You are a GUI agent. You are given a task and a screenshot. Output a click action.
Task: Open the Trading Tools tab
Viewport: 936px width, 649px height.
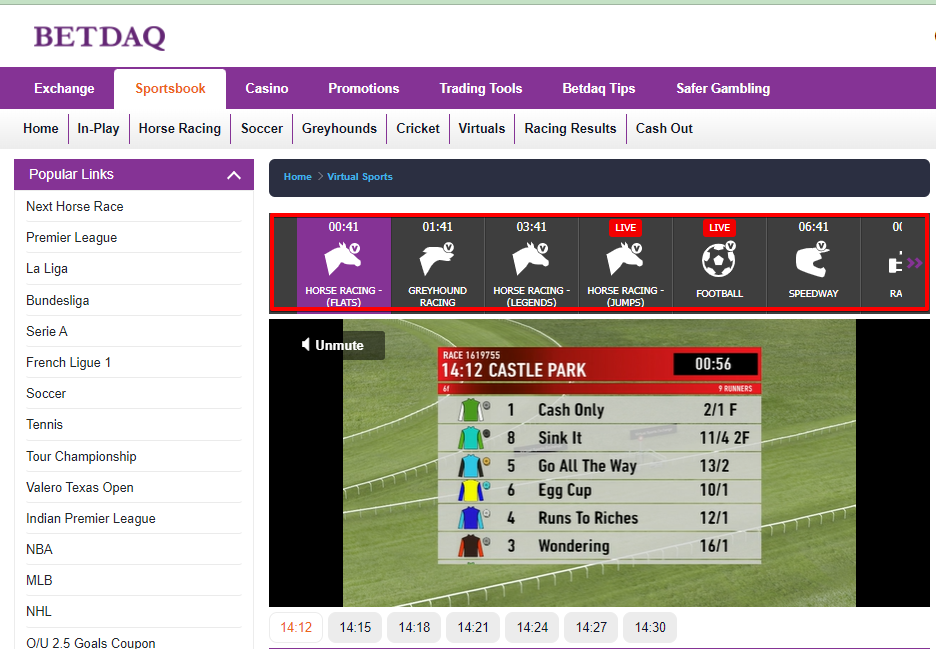(x=481, y=88)
